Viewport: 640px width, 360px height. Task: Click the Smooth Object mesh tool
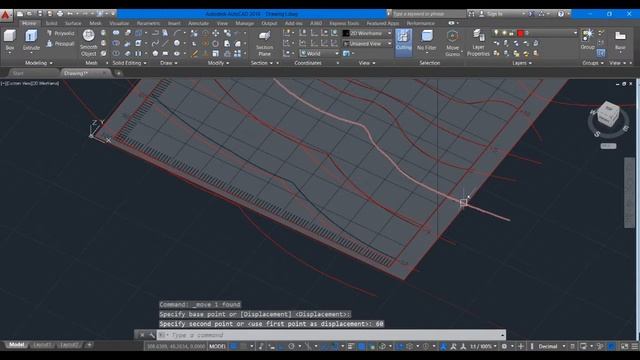point(89,43)
